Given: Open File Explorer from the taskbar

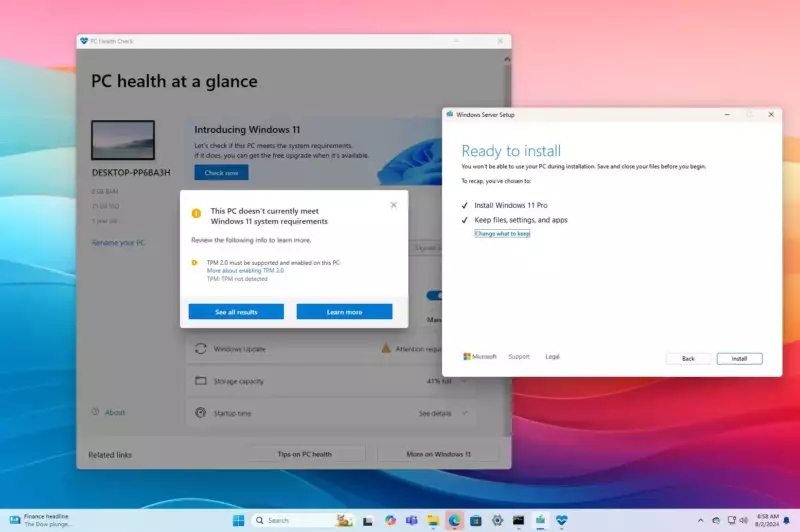Looking at the screenshot, I should (433, 520).
